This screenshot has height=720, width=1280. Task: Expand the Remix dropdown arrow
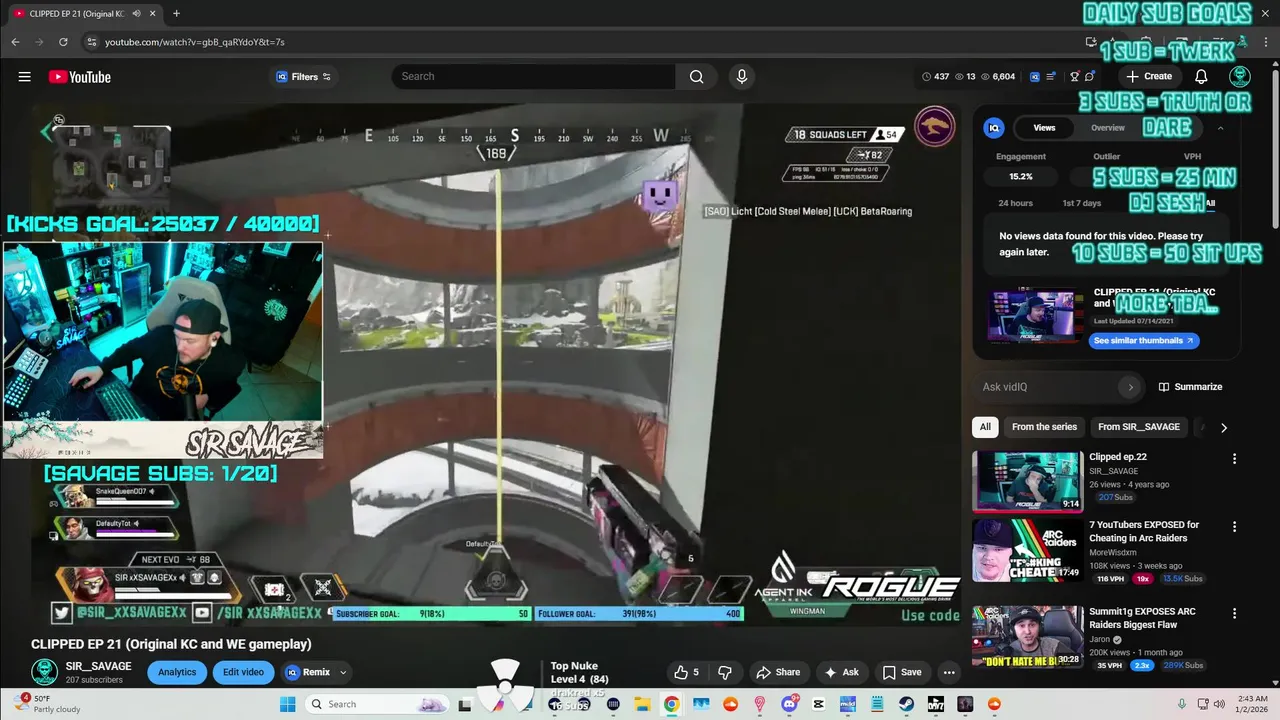pyautogui.click(x=343, y=672)
